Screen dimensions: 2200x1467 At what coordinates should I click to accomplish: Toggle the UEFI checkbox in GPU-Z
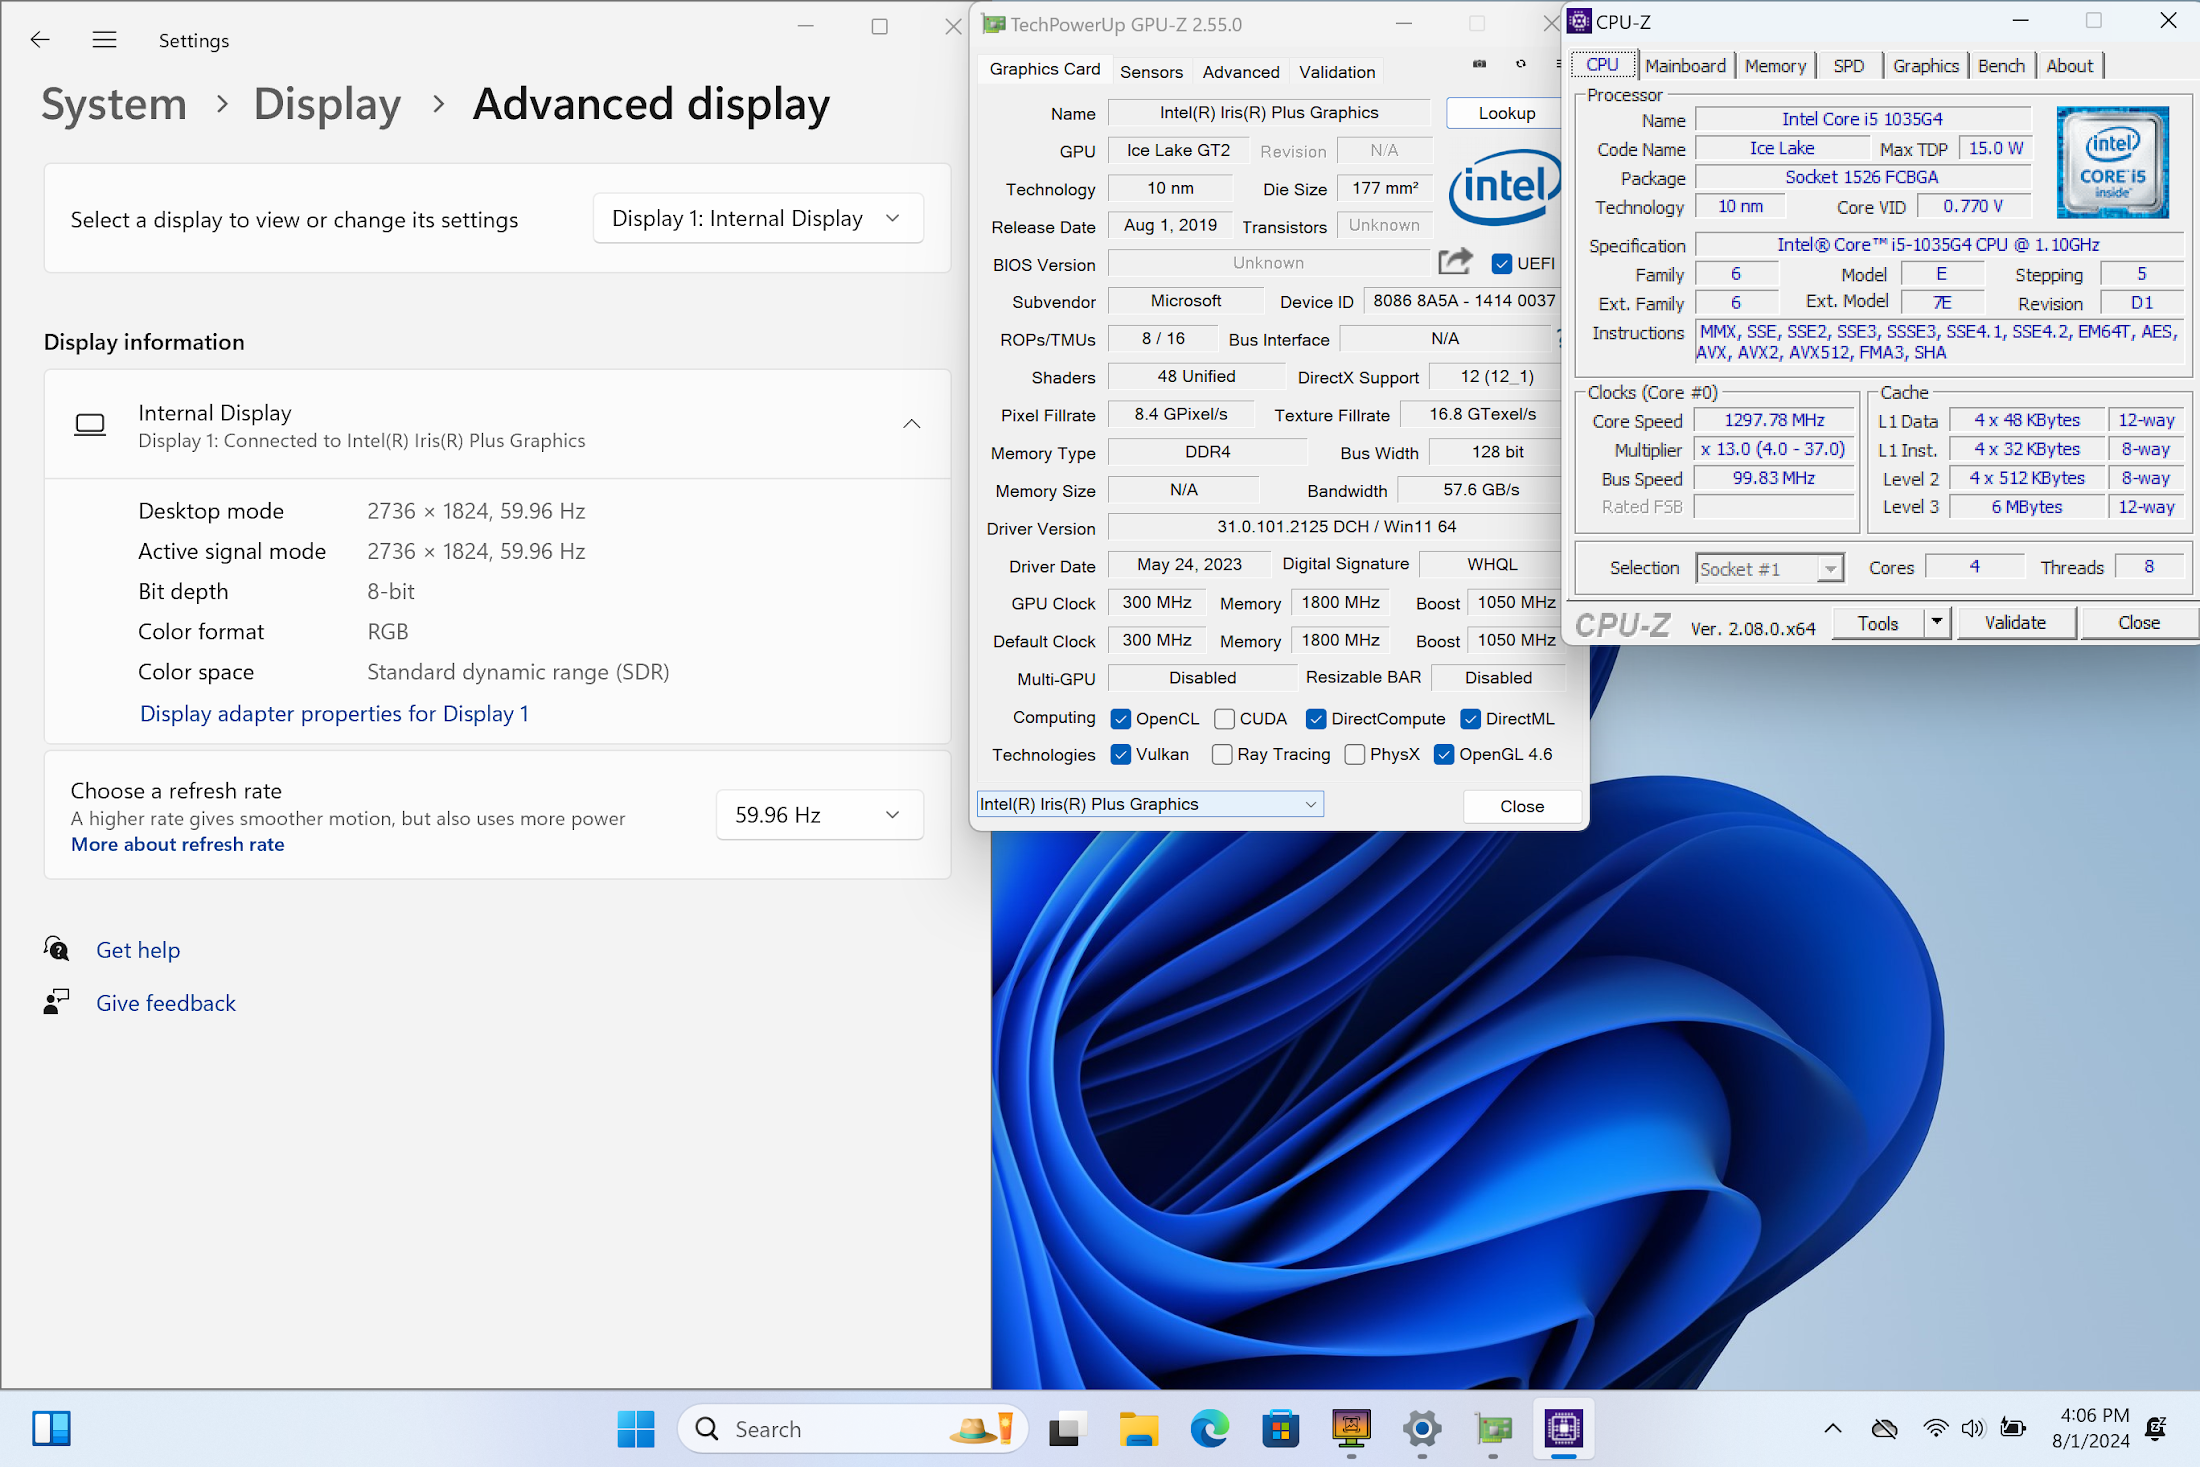1501,264
